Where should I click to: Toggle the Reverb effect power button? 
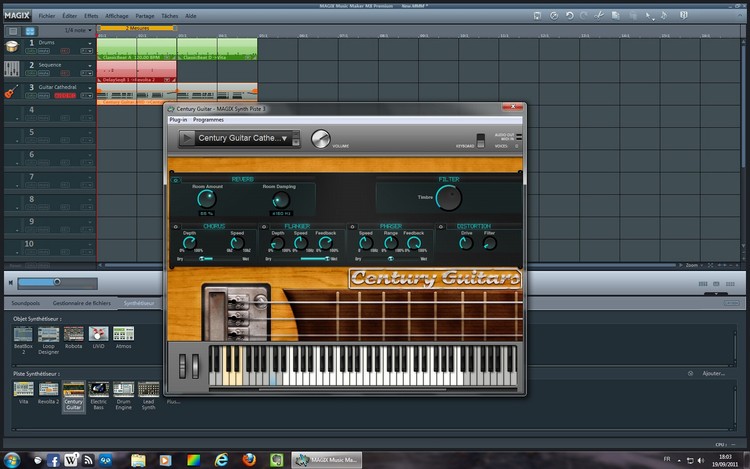click(x=176, y=180)
